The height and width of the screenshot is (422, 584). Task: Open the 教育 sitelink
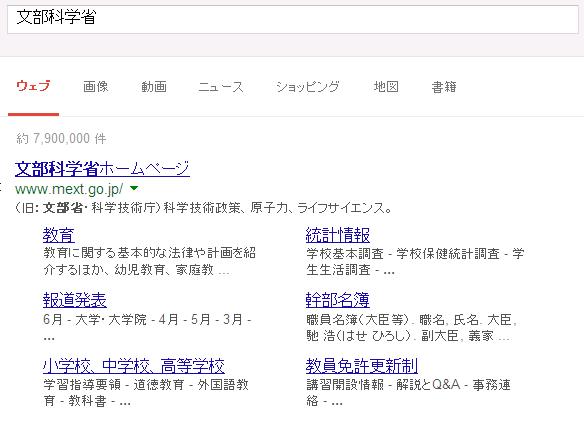58,235
